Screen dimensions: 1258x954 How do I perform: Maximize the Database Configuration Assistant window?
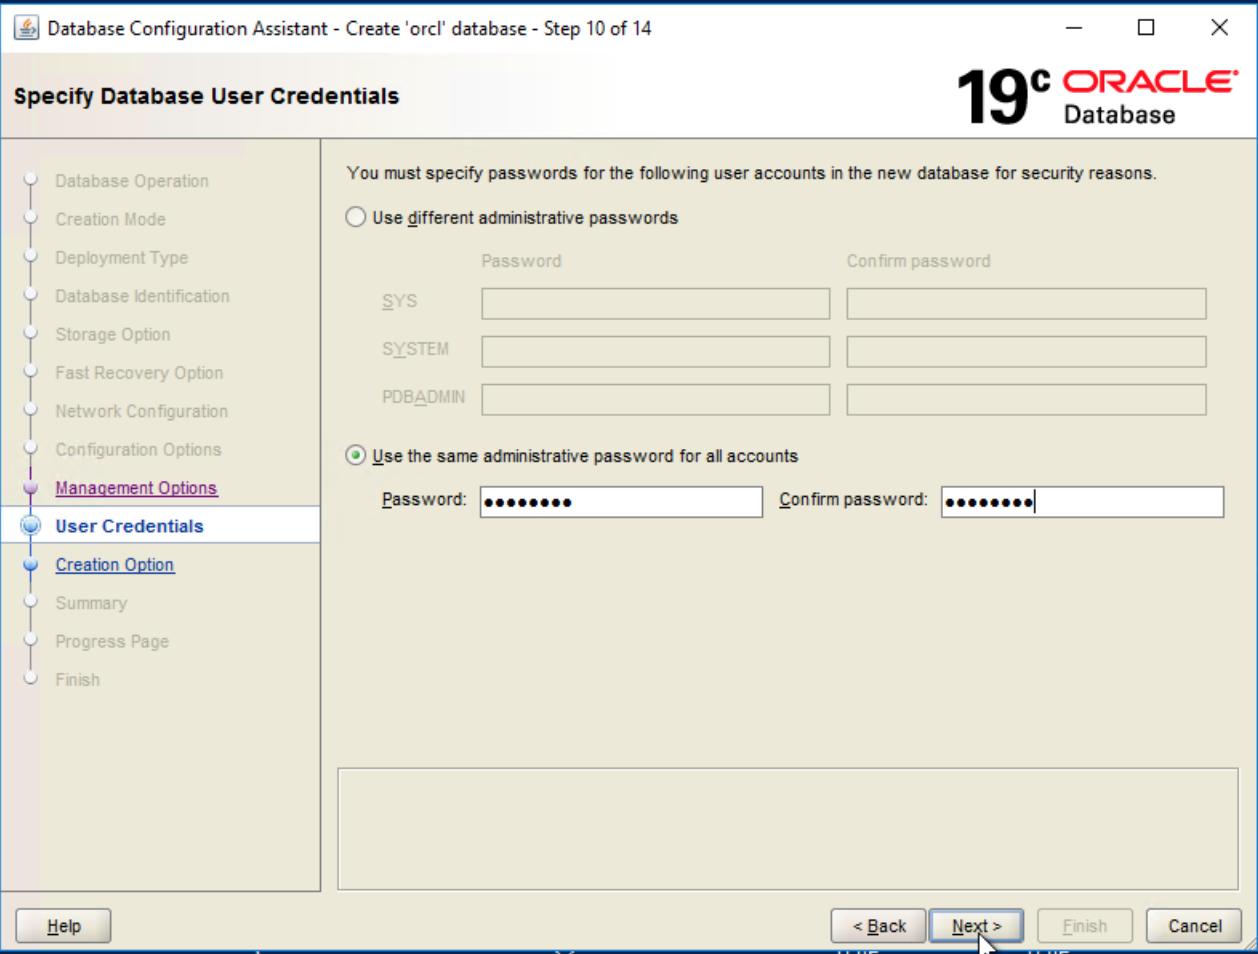1146,28
